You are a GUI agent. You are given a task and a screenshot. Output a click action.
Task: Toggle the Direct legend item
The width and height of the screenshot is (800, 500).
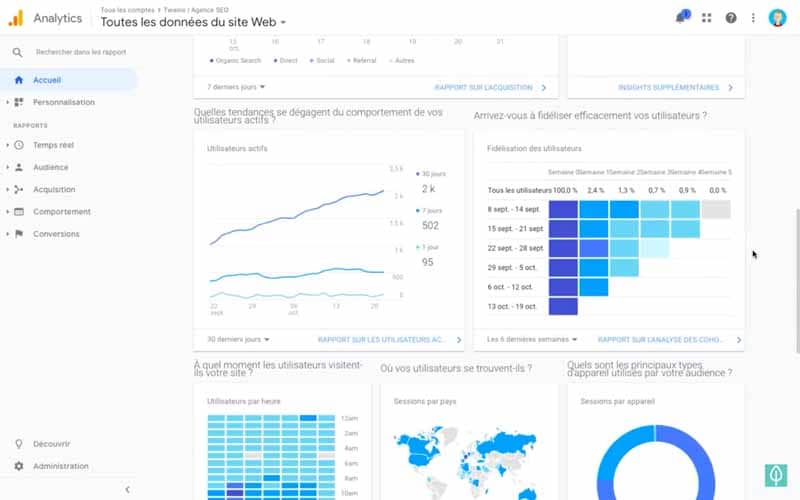point(285,60)
